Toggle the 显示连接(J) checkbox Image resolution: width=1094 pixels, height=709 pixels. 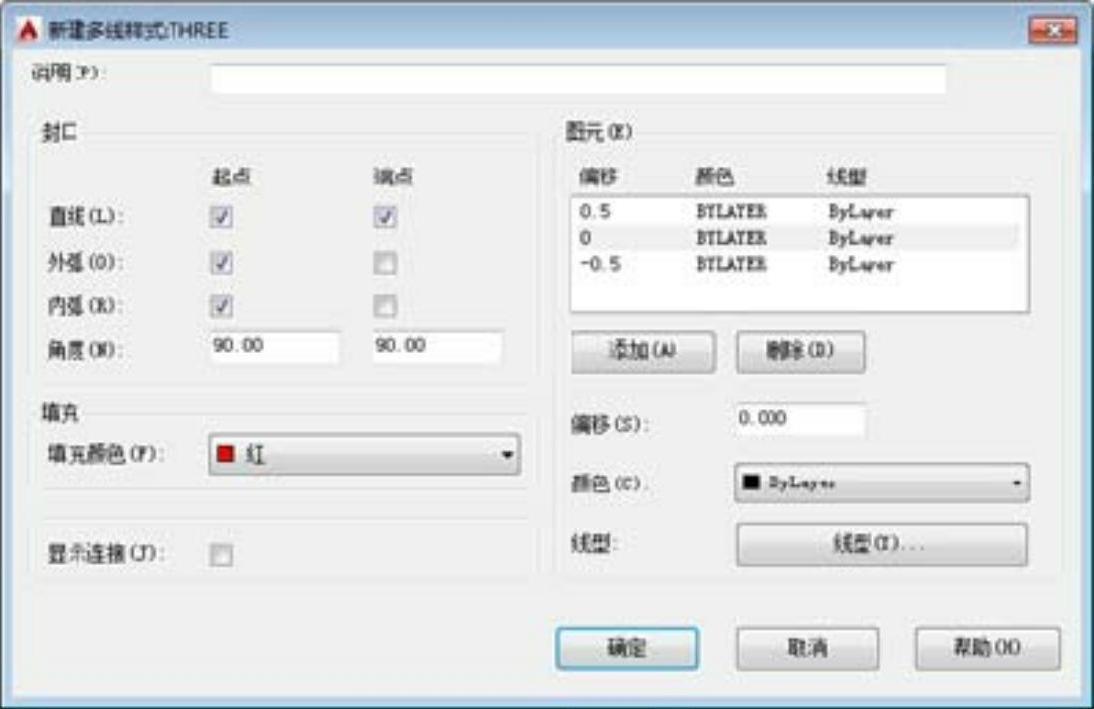tap(221, 555)
